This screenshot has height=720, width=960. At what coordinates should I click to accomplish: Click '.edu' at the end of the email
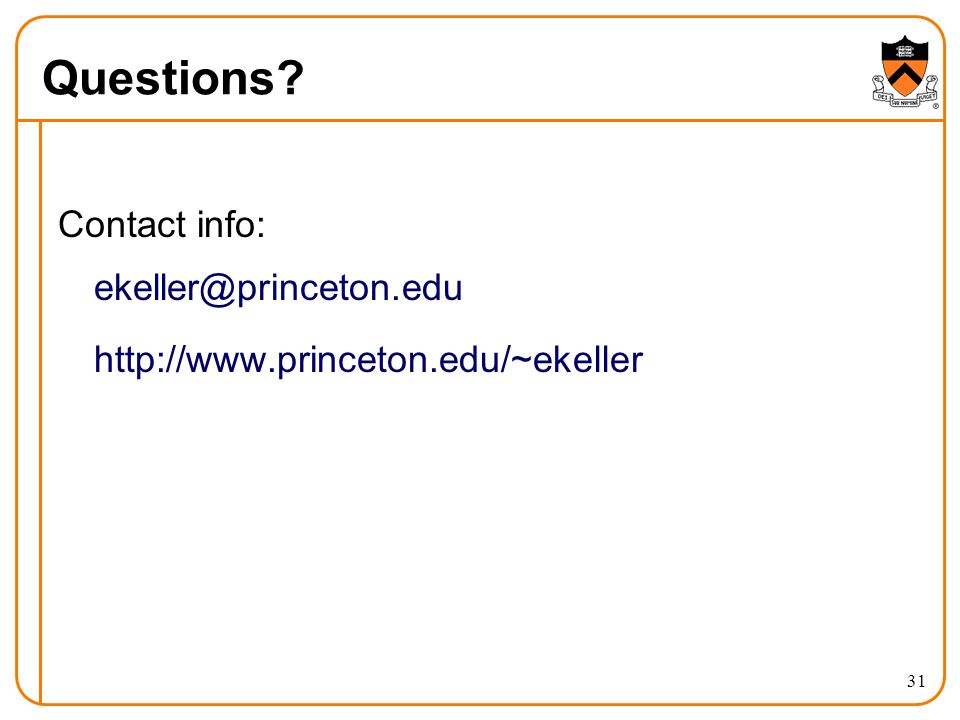coord(427,289)
